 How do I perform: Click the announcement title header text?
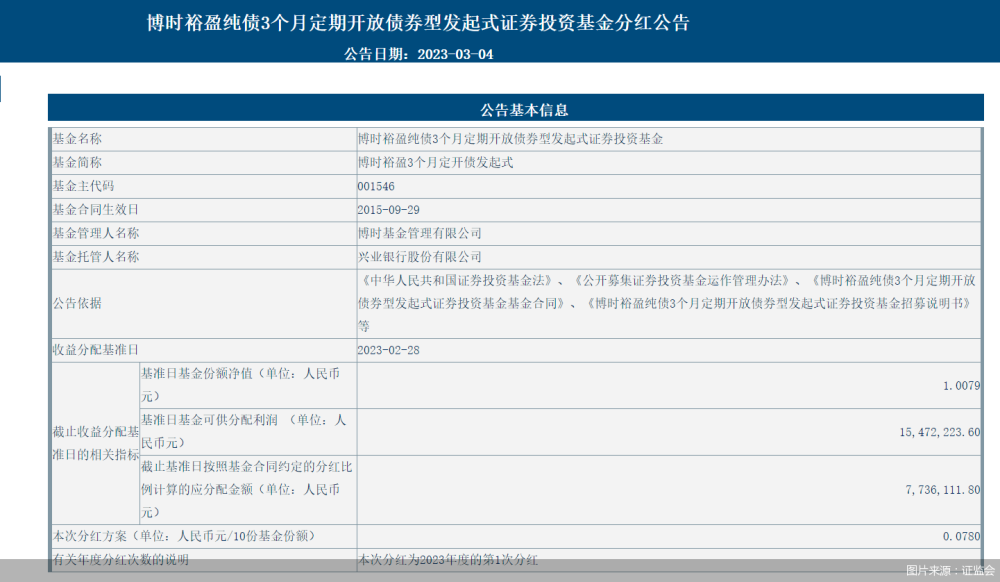click(x=418, y=23)
